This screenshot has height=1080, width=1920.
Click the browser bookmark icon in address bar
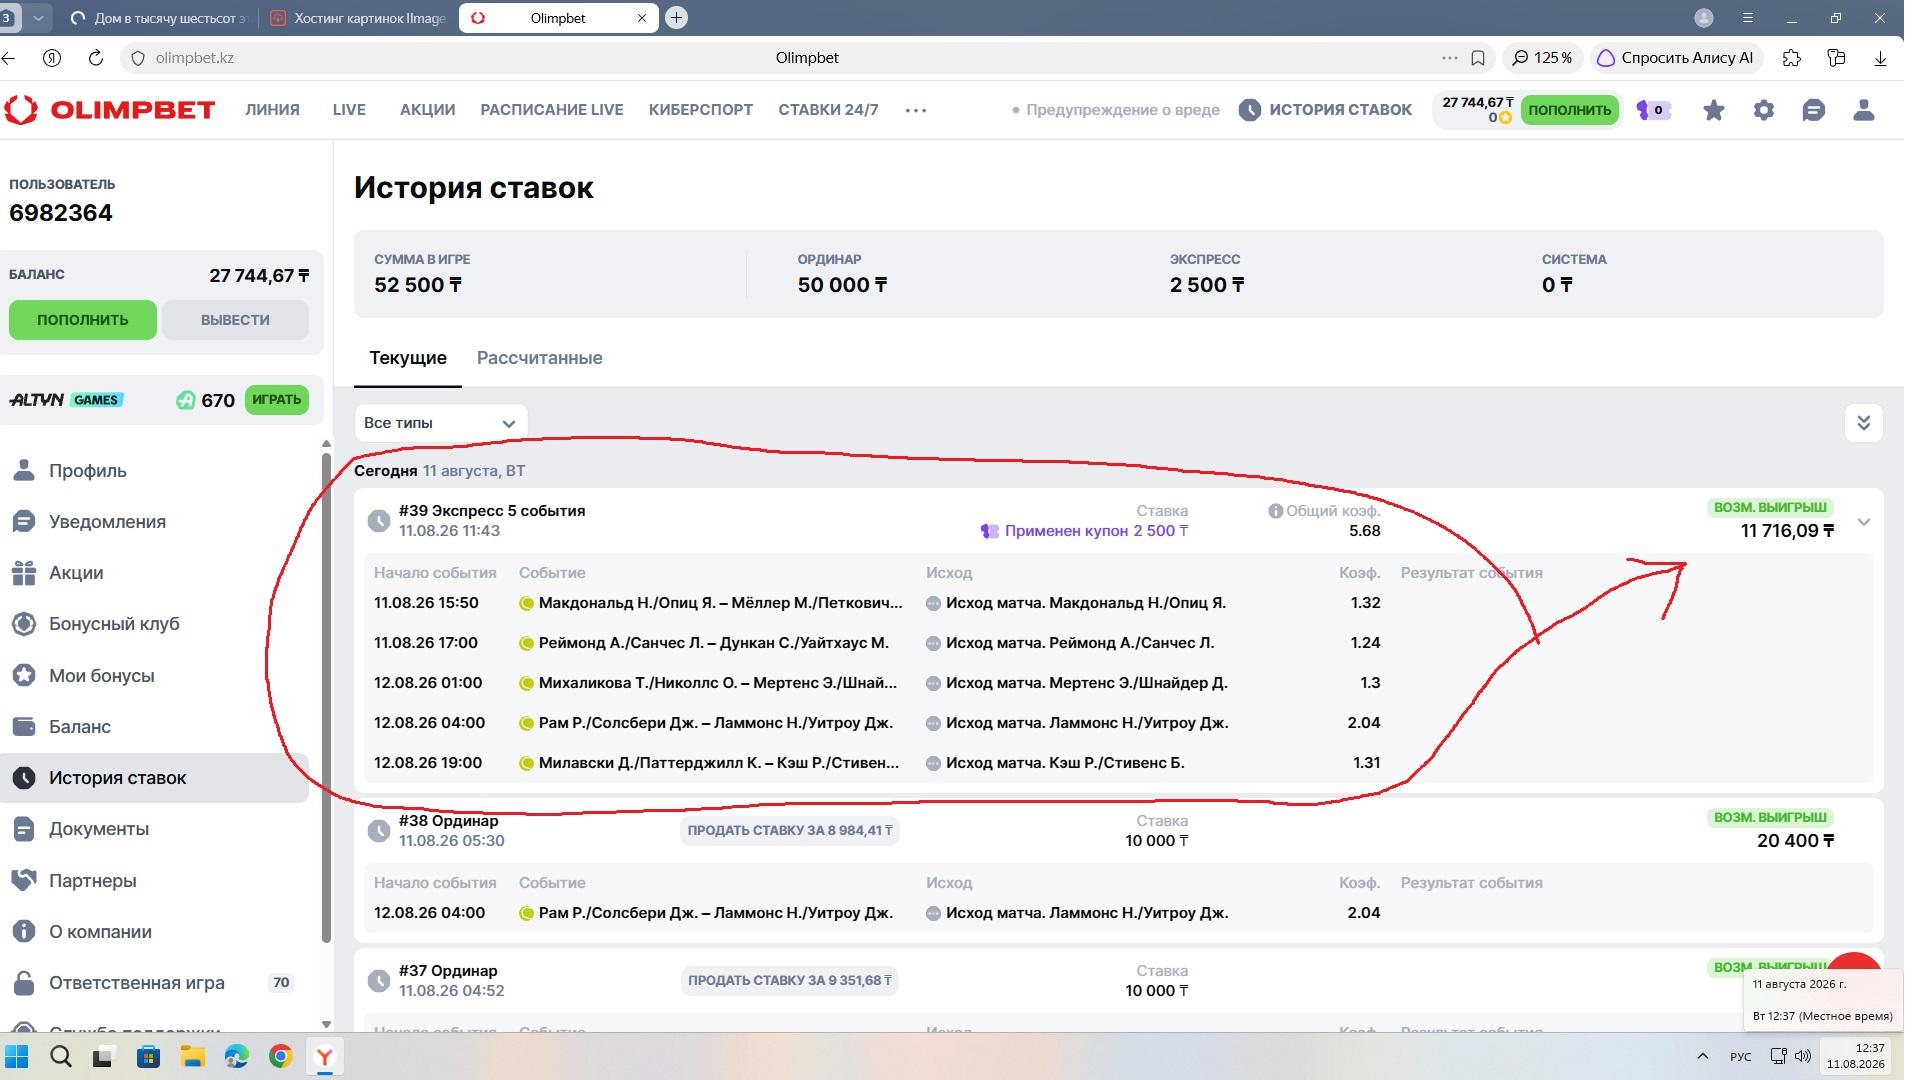1478,58
